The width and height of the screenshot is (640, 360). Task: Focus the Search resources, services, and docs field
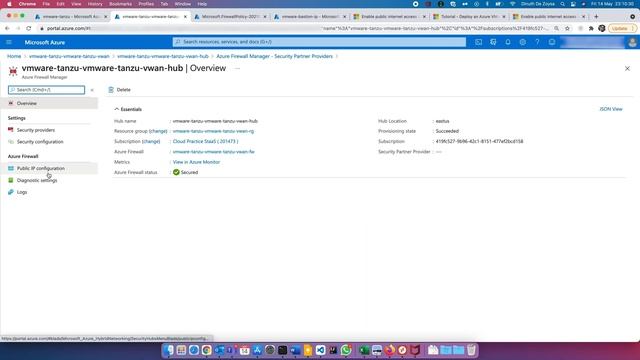tap(319, 42)
